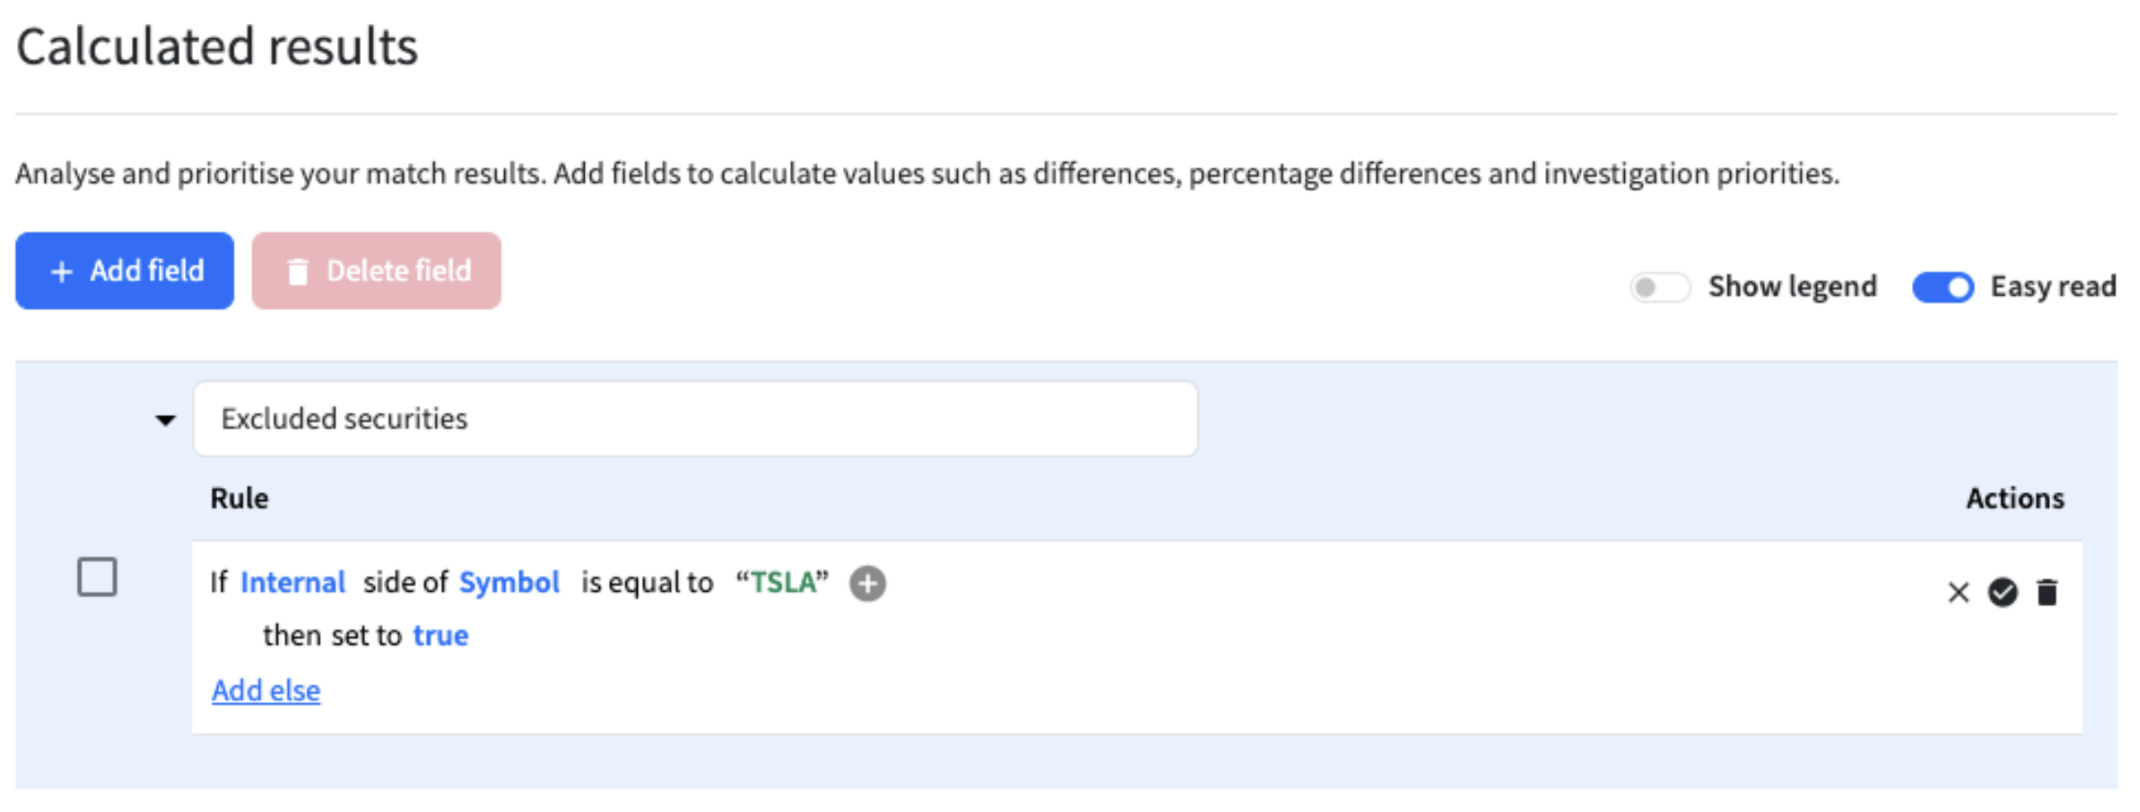
Task: Select the Symbol field token in the rule
Action: click(509, 583)
